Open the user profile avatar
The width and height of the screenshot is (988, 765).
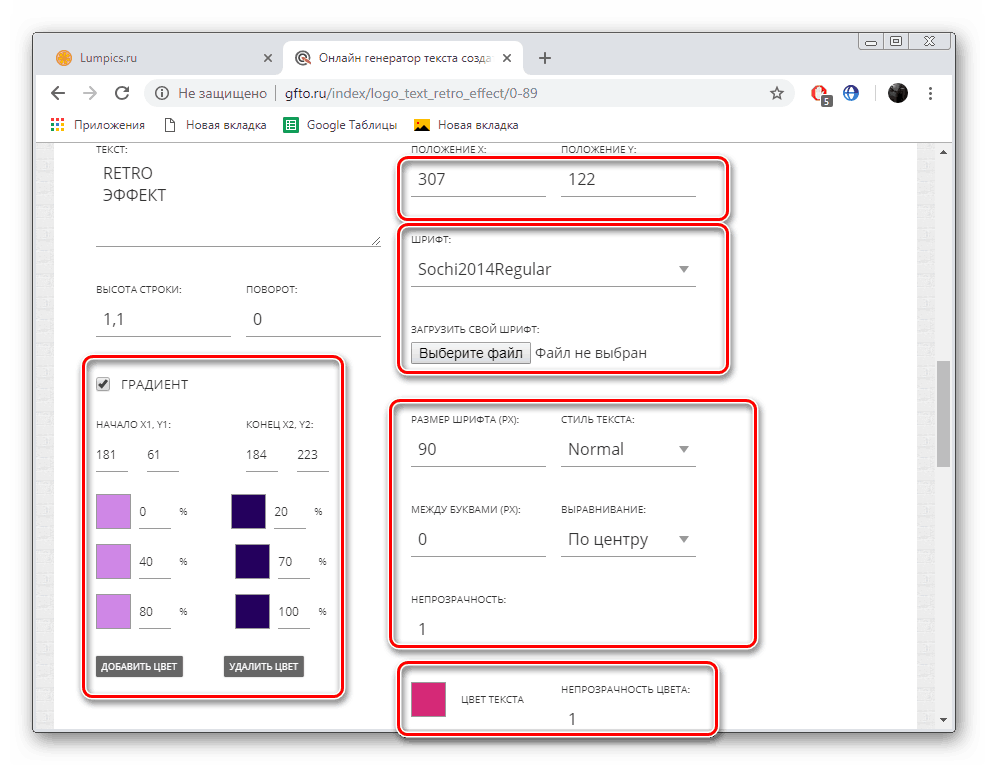click(897, 93)
